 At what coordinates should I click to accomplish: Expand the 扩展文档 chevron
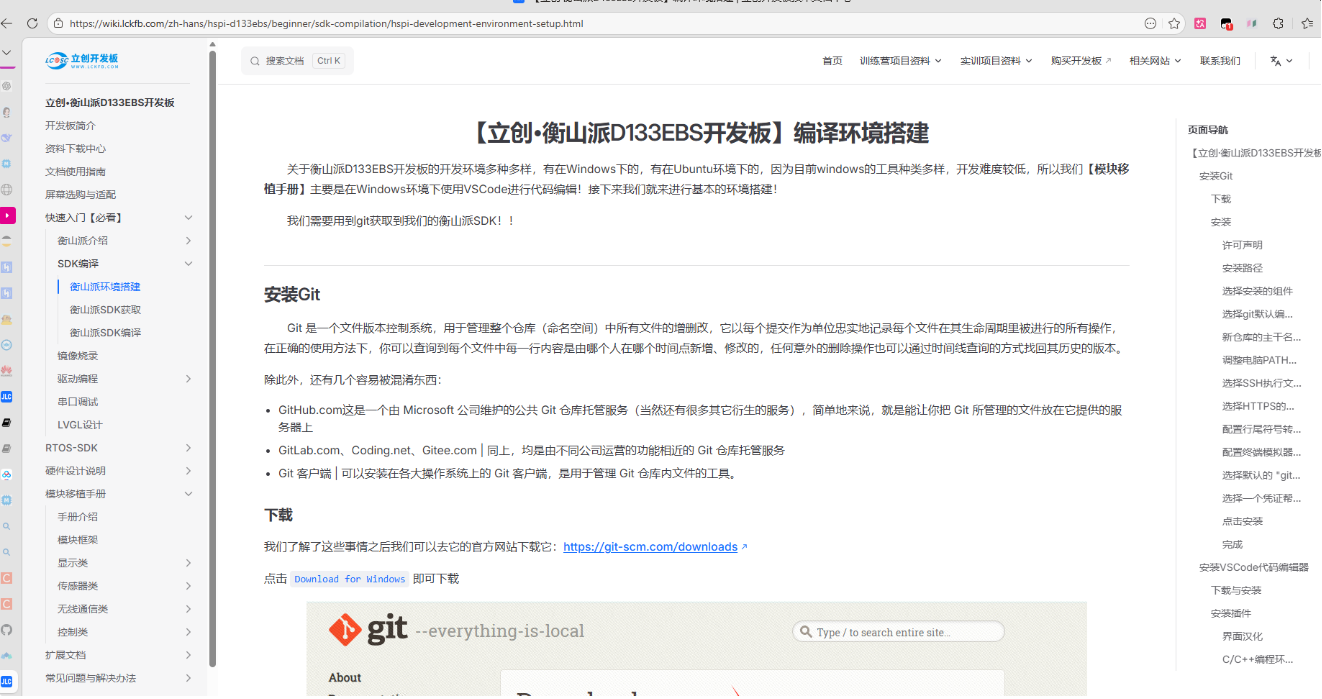click(188, 655)
